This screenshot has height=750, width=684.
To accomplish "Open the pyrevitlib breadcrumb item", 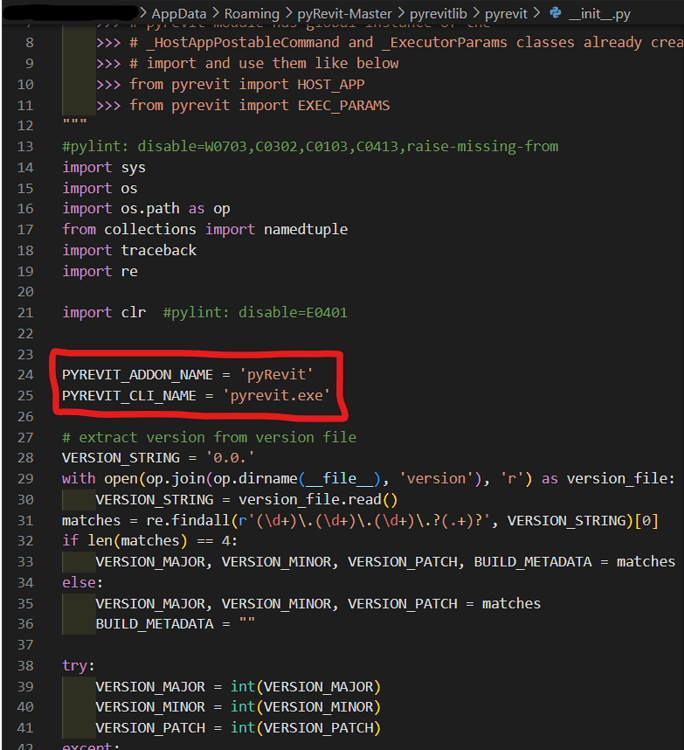I will click(x=443, y=13).
